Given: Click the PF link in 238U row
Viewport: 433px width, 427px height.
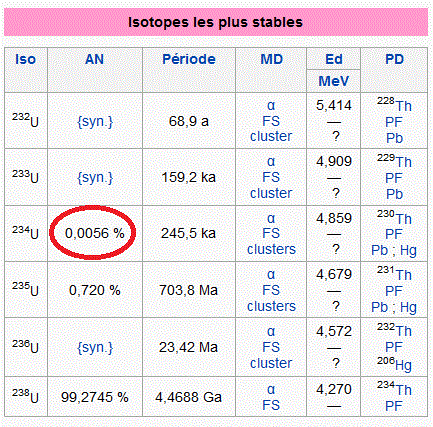Looking at the screenshot, I should pos(394,406).
